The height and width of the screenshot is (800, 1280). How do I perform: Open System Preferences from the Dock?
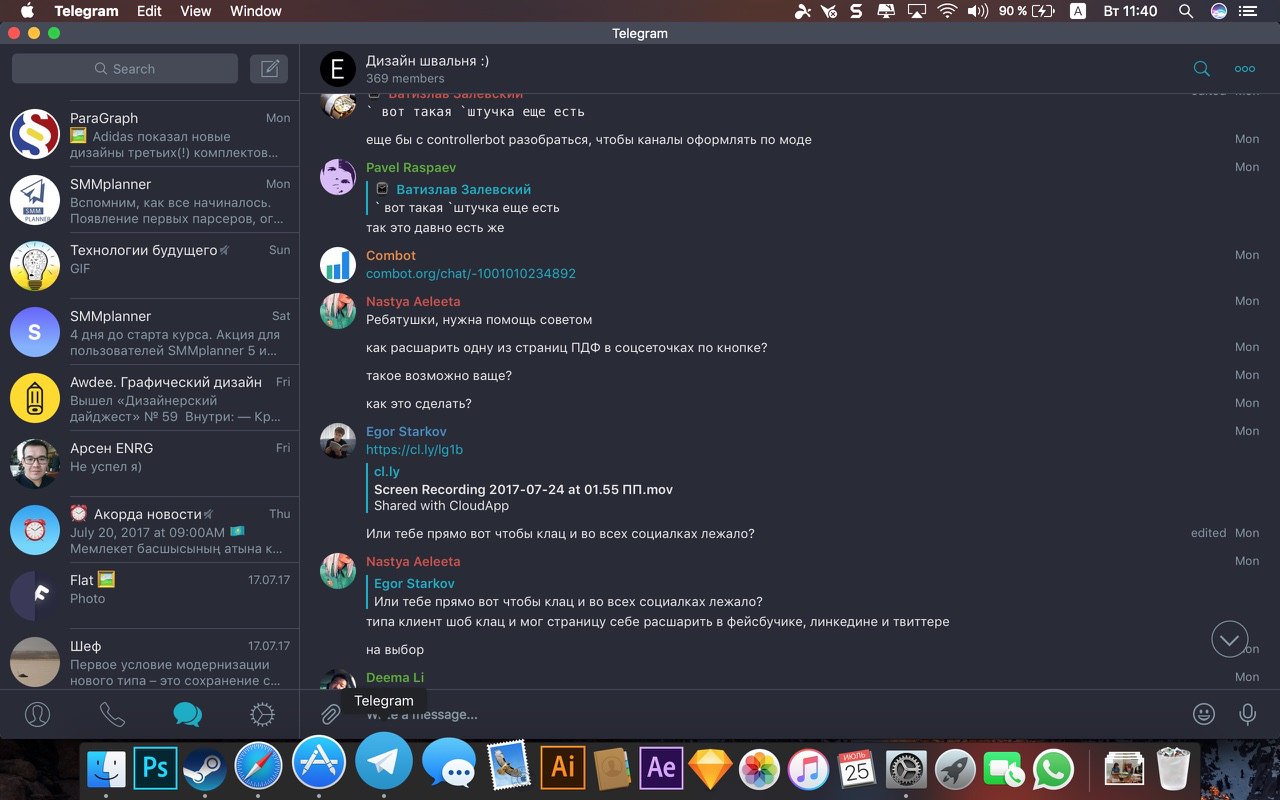coord(907,769)
